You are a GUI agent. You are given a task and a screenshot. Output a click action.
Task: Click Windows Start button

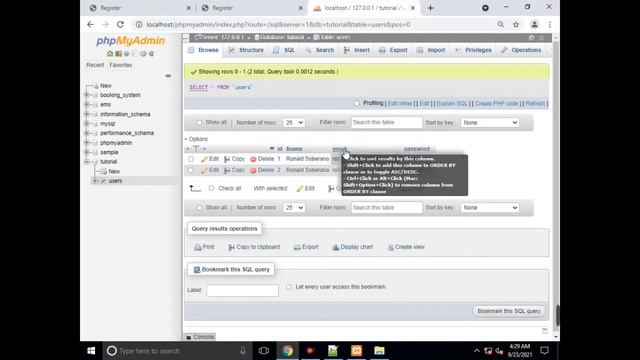[x=91, y=351]
